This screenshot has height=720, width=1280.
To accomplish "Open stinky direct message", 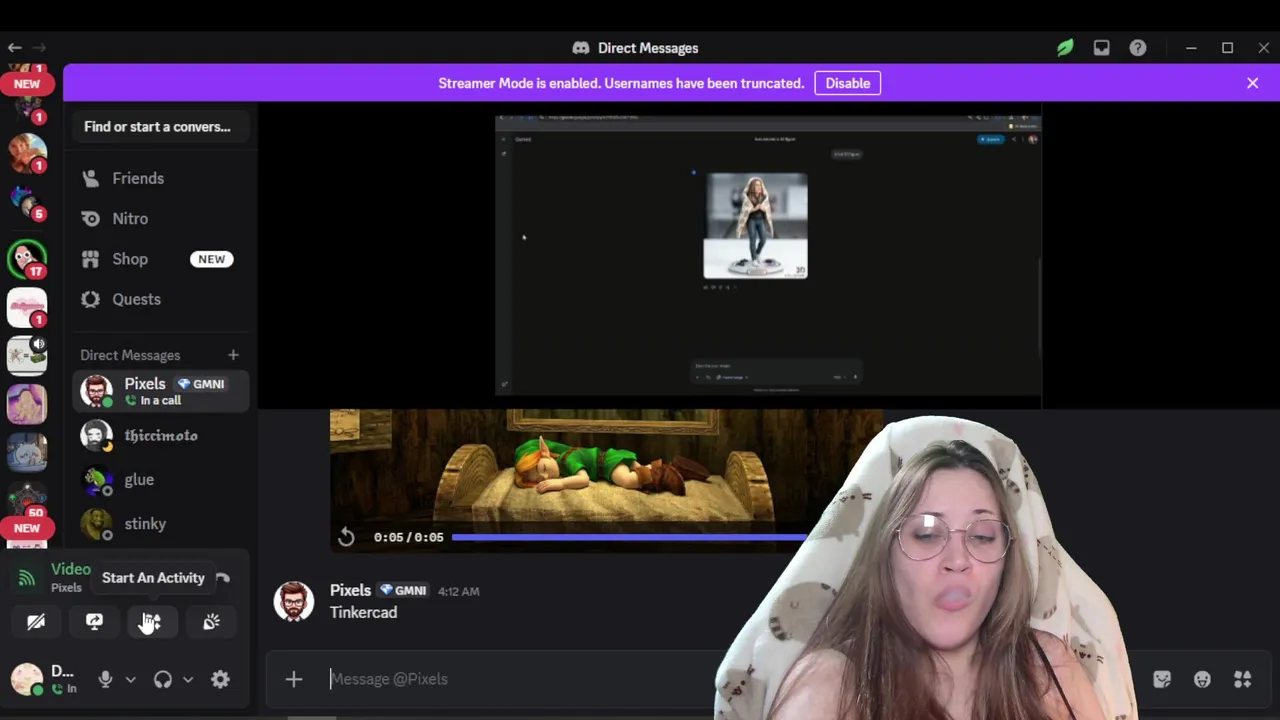I will (160, 523).
